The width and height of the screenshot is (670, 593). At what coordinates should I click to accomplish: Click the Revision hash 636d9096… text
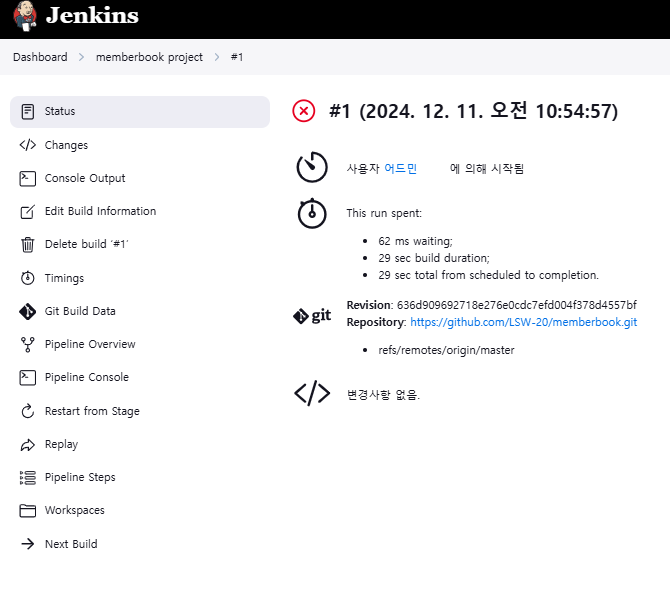click(x=517, y=305)
